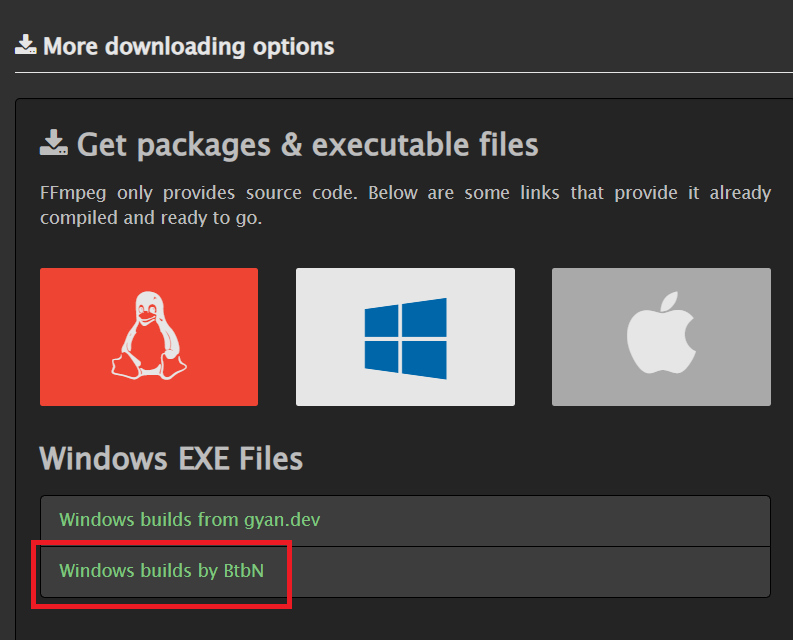Viewport: 793px width, 640px height.
Task: Click the Get packages & executable files heading
Action: click(x=307, y=145)
